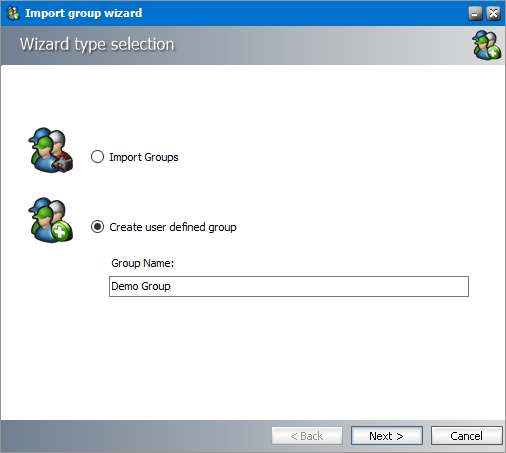This screenshot has height=453, width=506.
Task: Minimize the Import group wizard window
Action: [475, 14]
